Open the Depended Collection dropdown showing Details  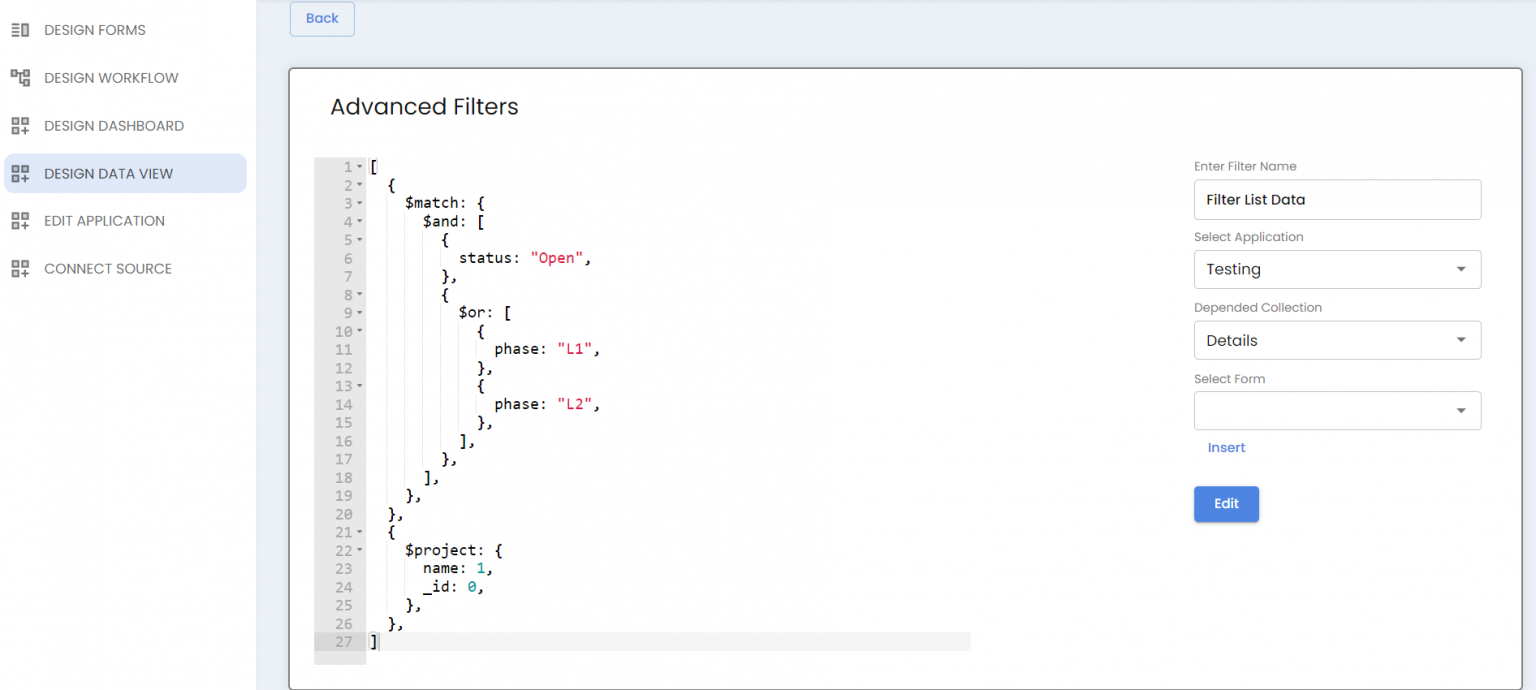[x=1461, y=340]
